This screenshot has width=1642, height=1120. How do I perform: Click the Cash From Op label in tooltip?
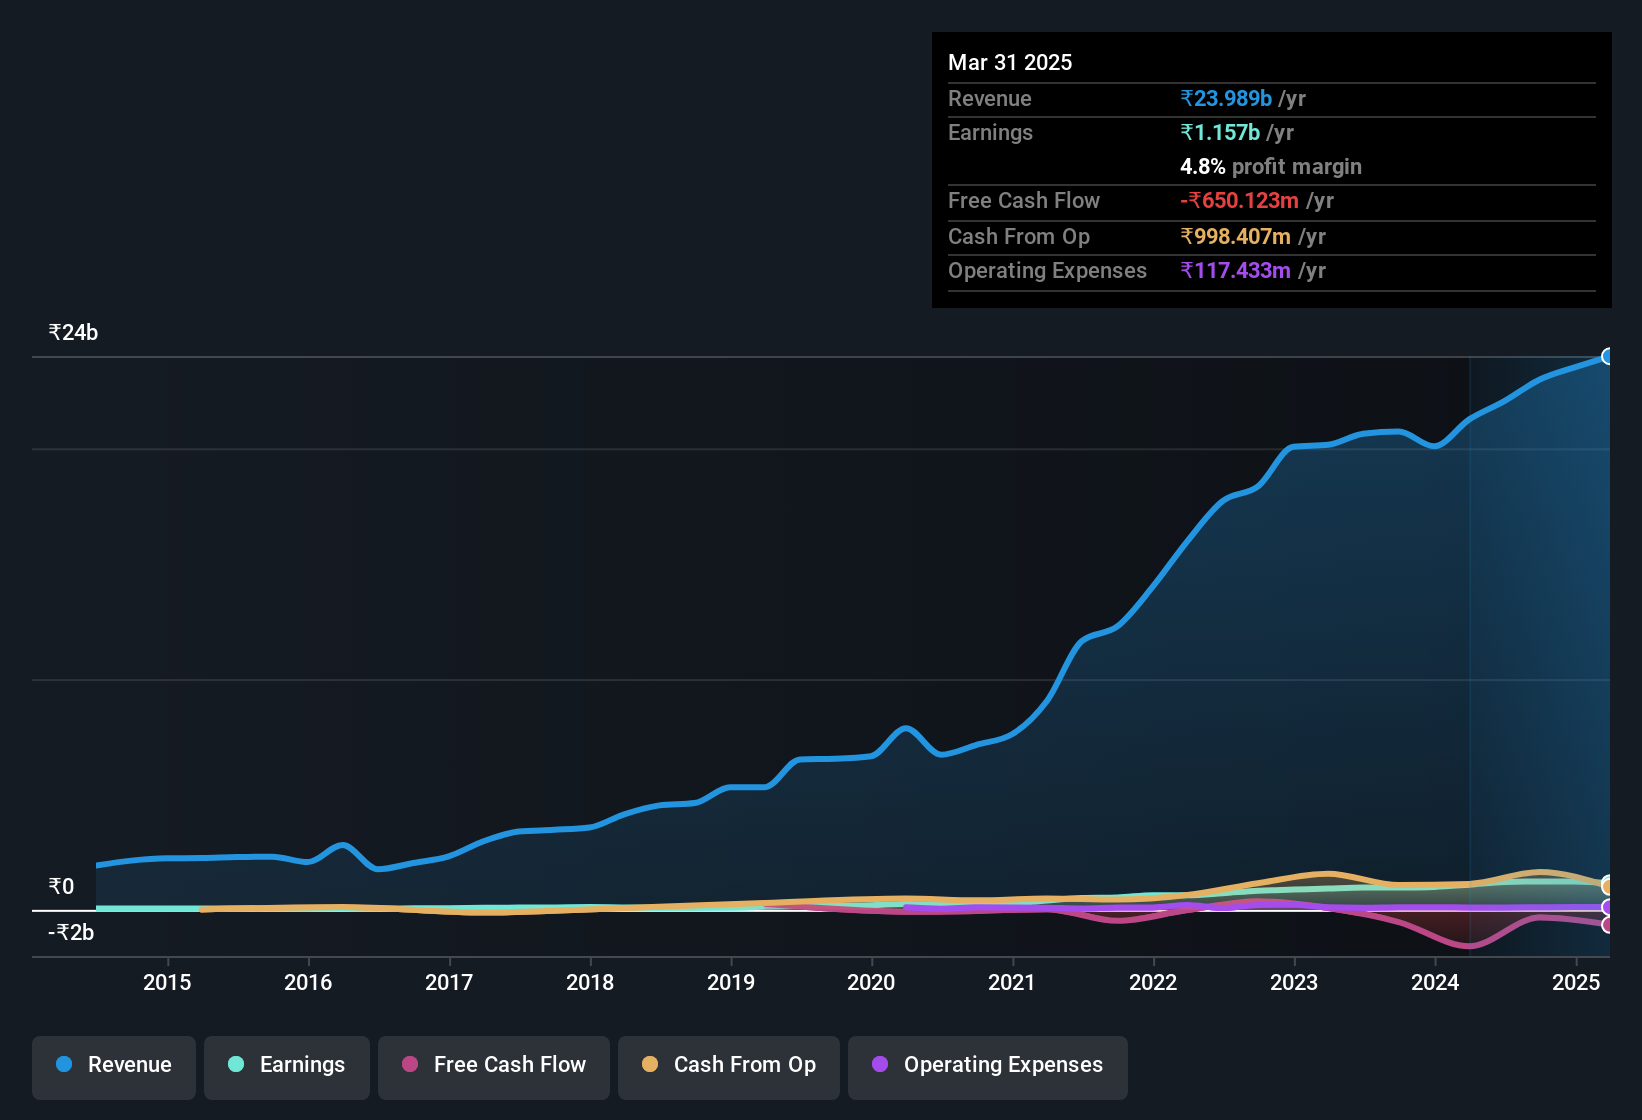tap(1019, 236)
